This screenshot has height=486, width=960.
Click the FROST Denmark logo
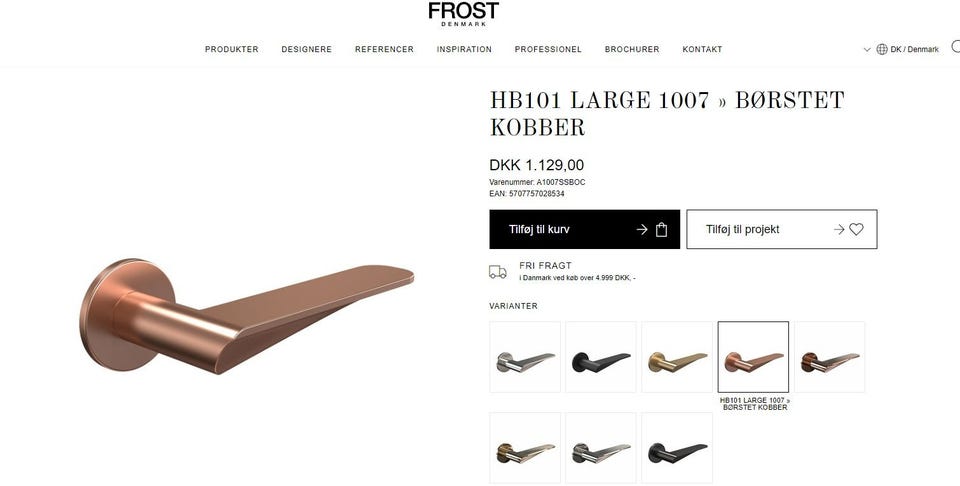[463, 13]
